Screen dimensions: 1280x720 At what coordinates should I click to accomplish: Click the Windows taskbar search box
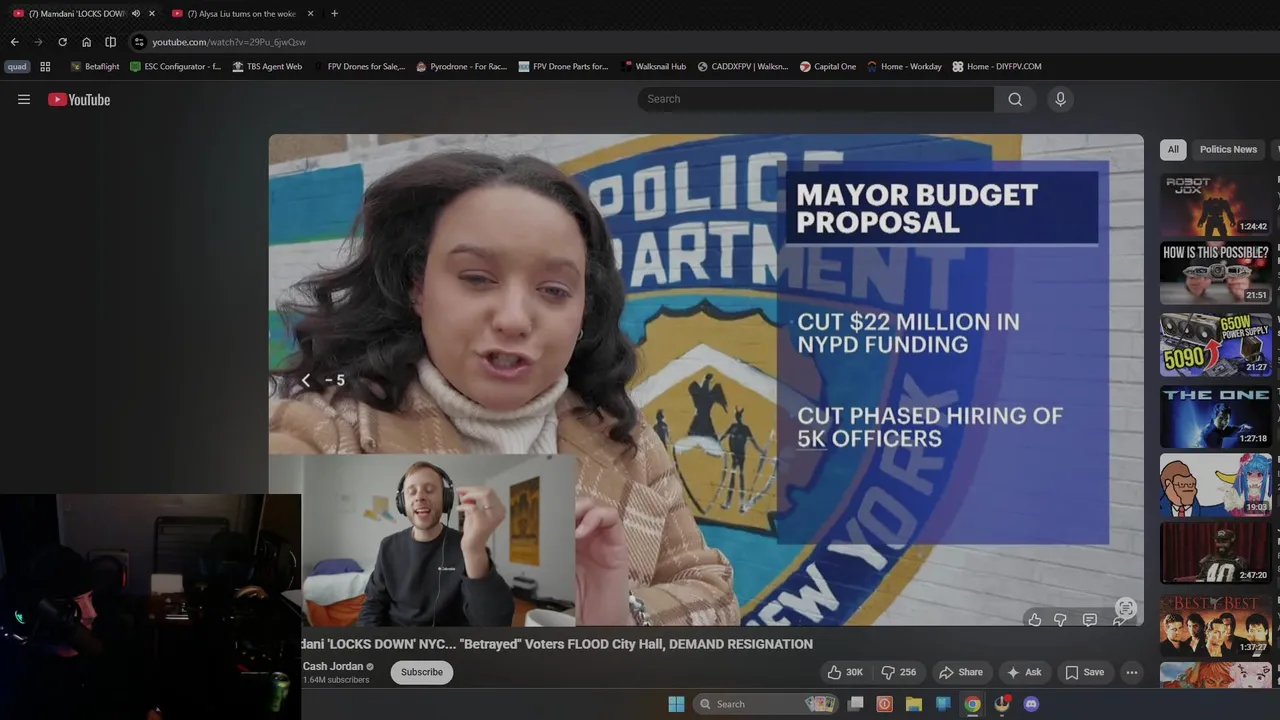[x=765, y=704]
